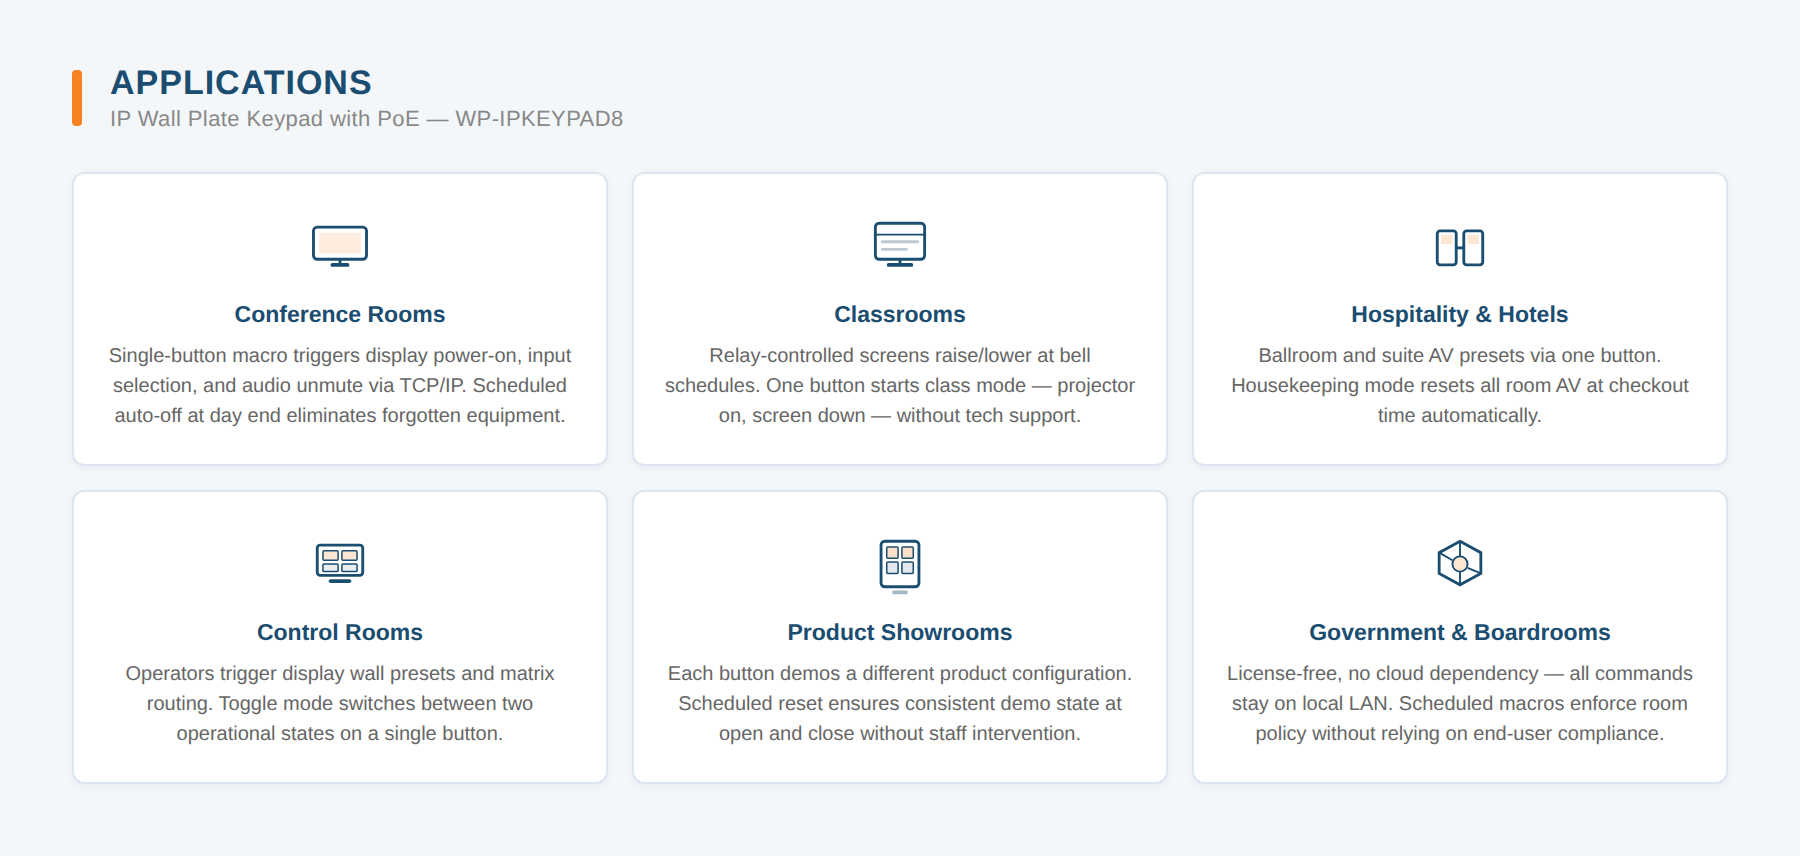Click the Control Rooms display wall icon
Image resolution: width=1800 pixels, height=856 pixels.
(x=340, y=563)
